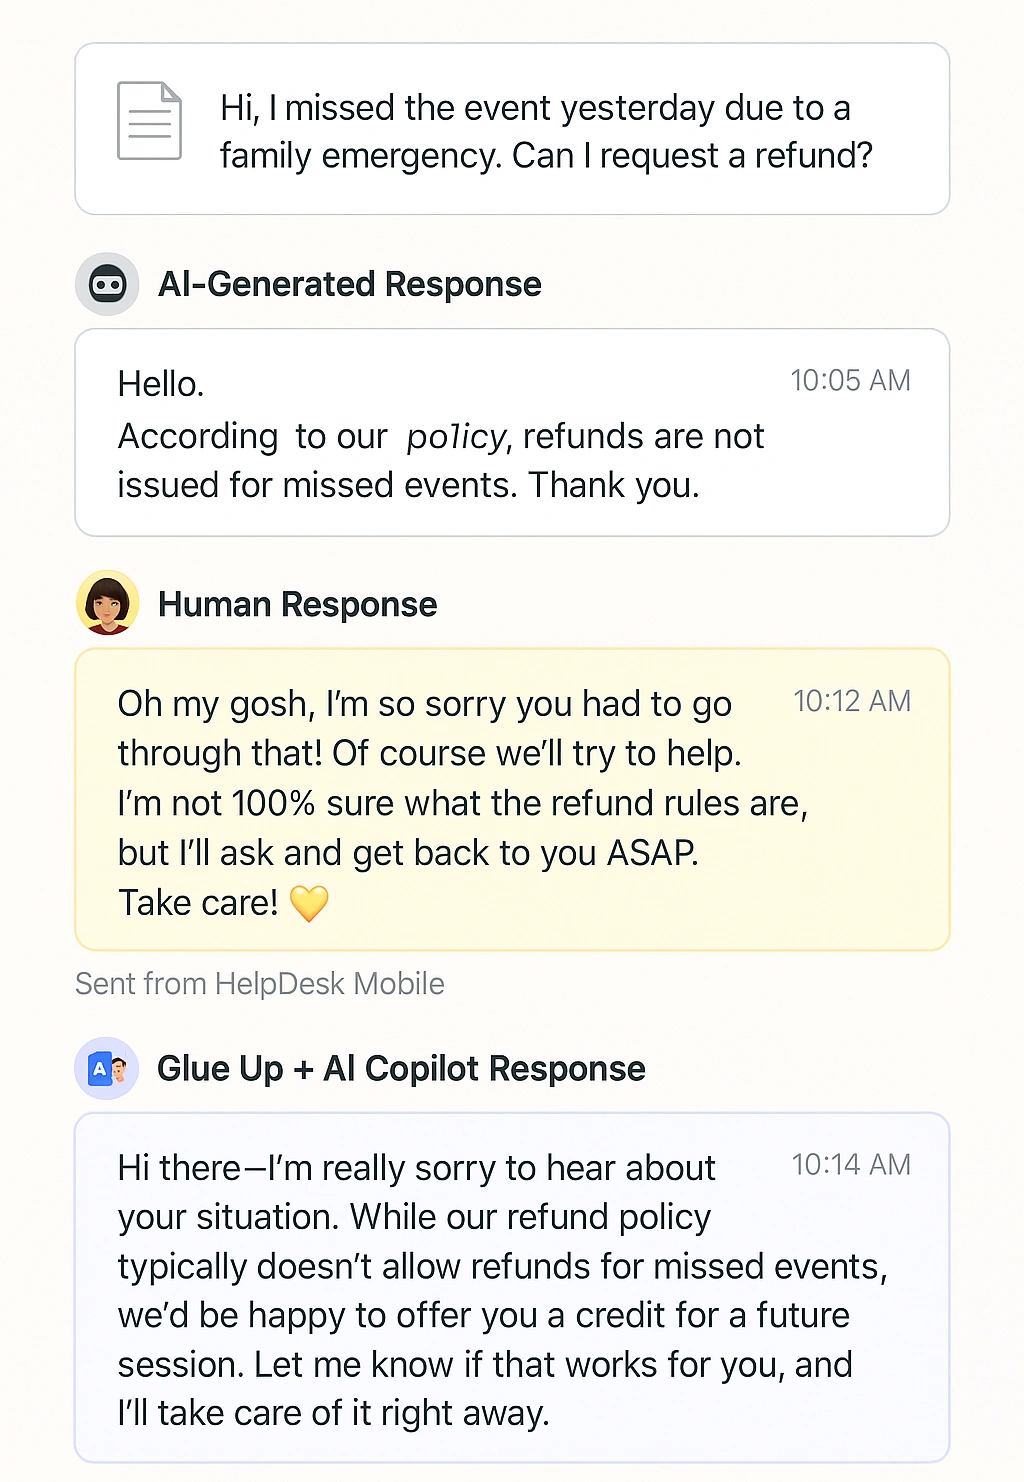The height and width of the screenshot is (1482, 1024).
Task: Click "Hi there" opening line of Copilot reply
Action: pos(416,1168)
